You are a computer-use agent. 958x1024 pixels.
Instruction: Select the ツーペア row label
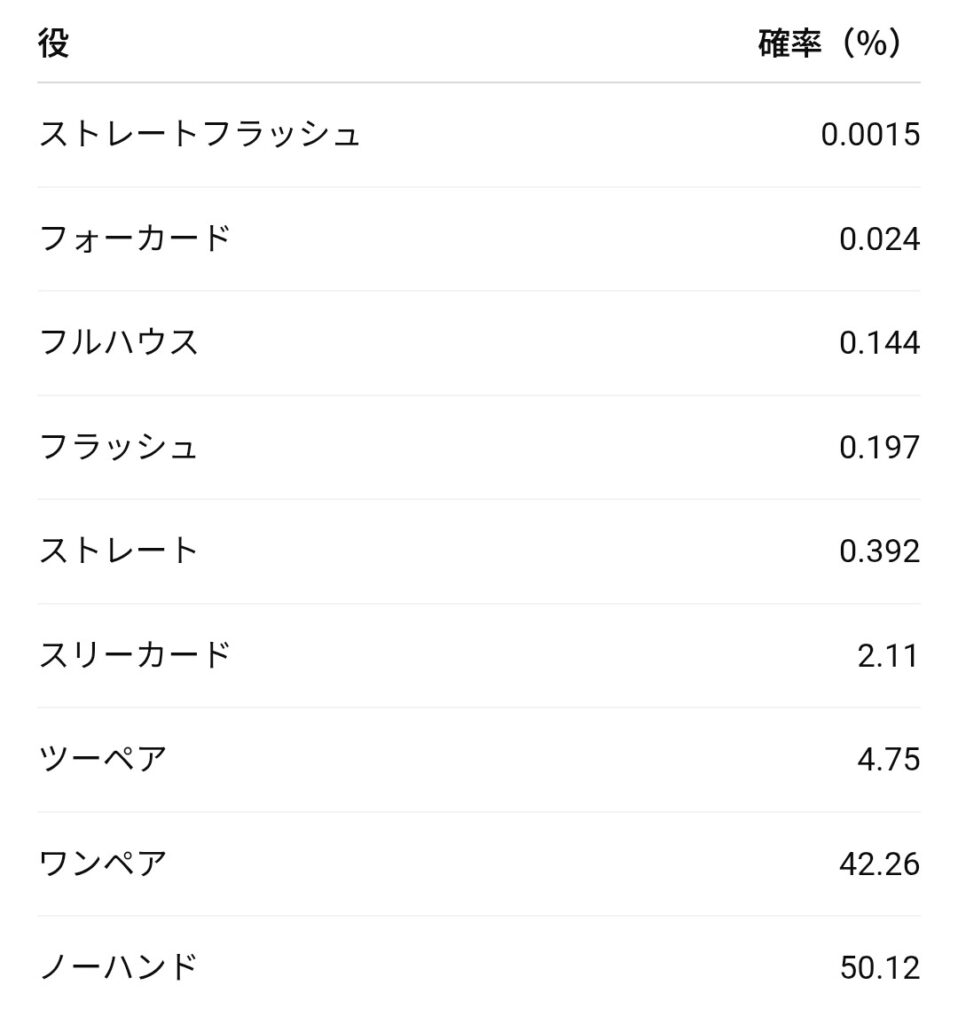(103, 758)
